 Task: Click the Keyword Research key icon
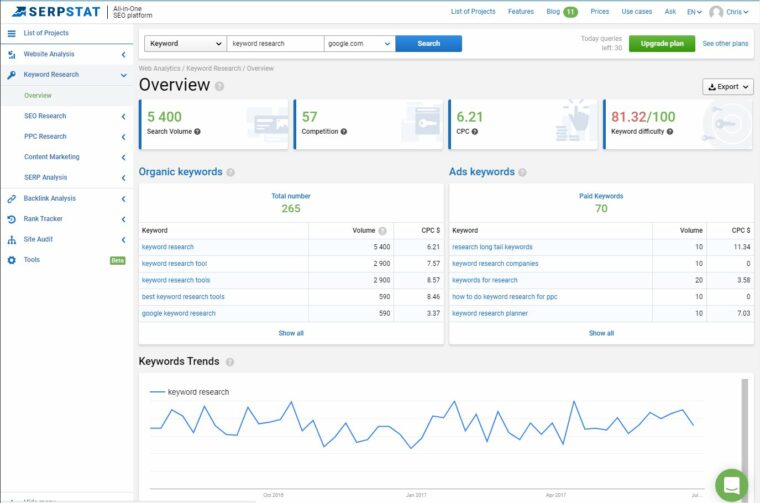click(x=12, y=75)
